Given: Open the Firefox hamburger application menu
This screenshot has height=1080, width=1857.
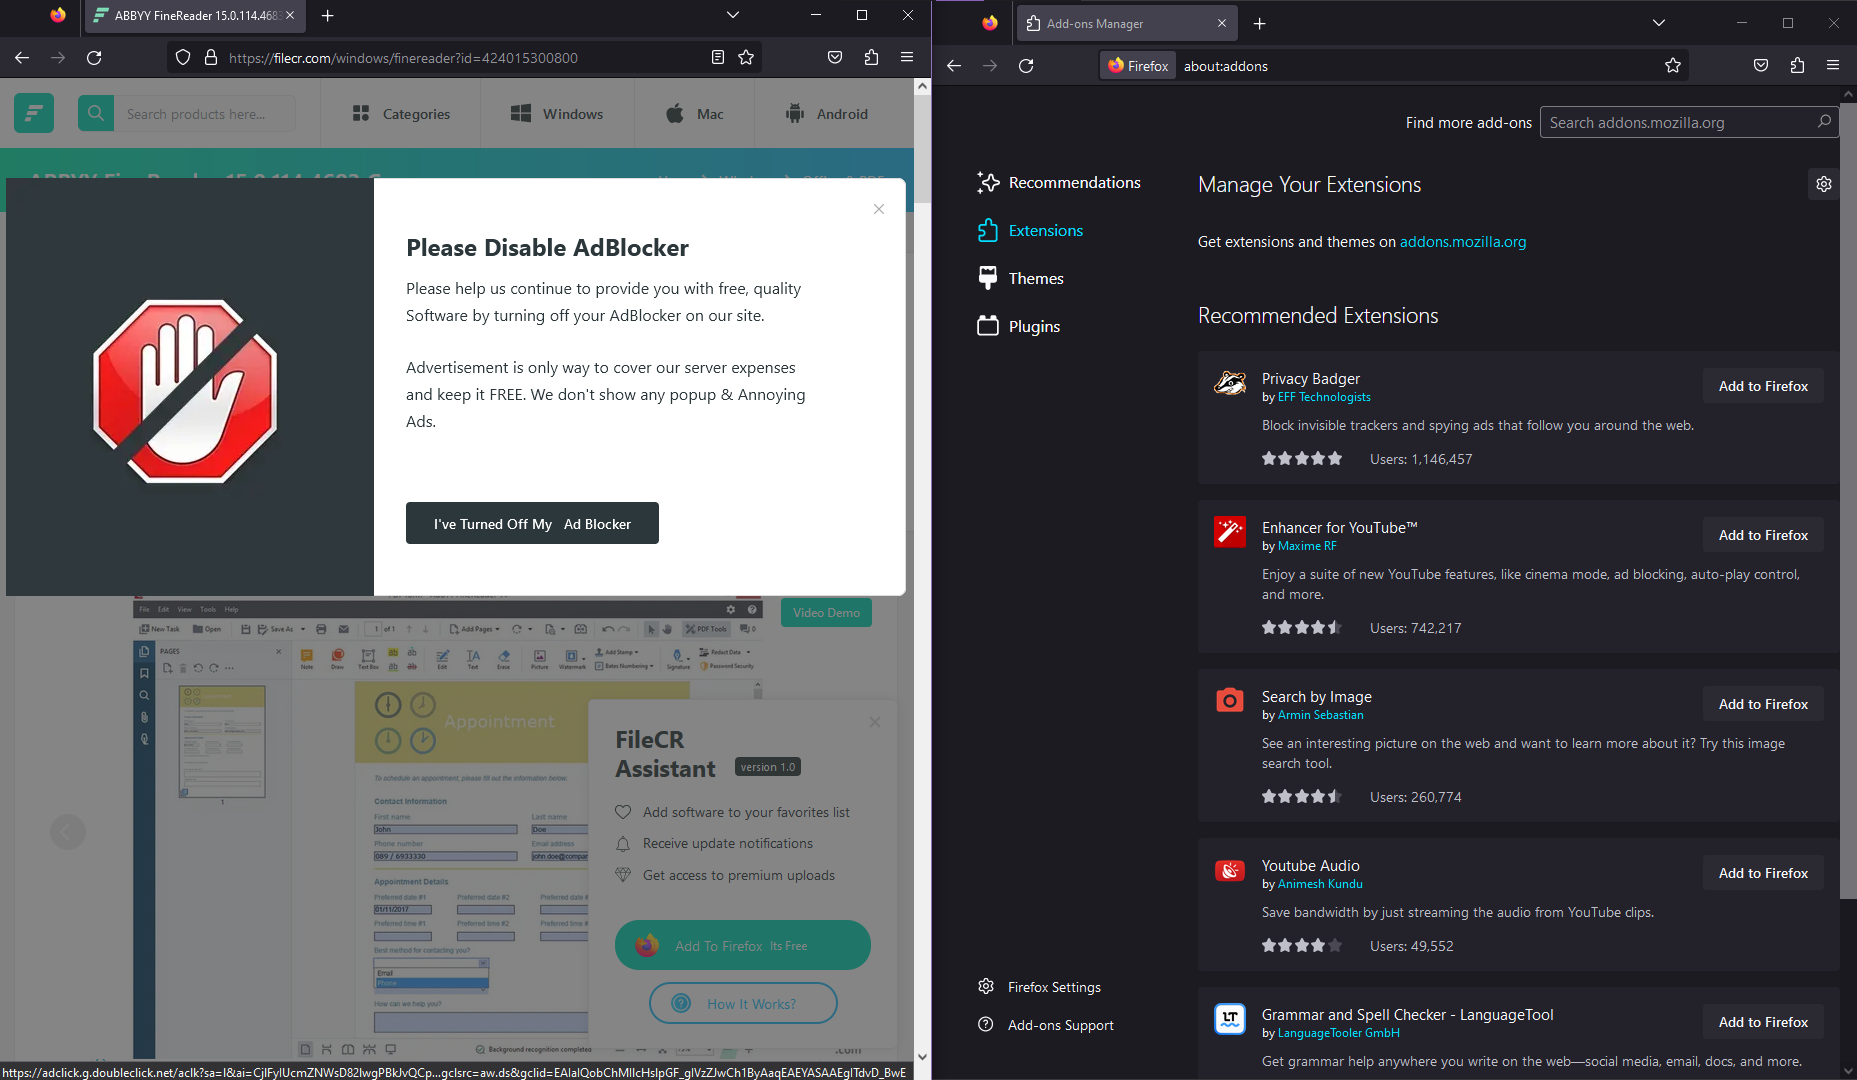Looking at the screenshot, I should coord(907,57).
